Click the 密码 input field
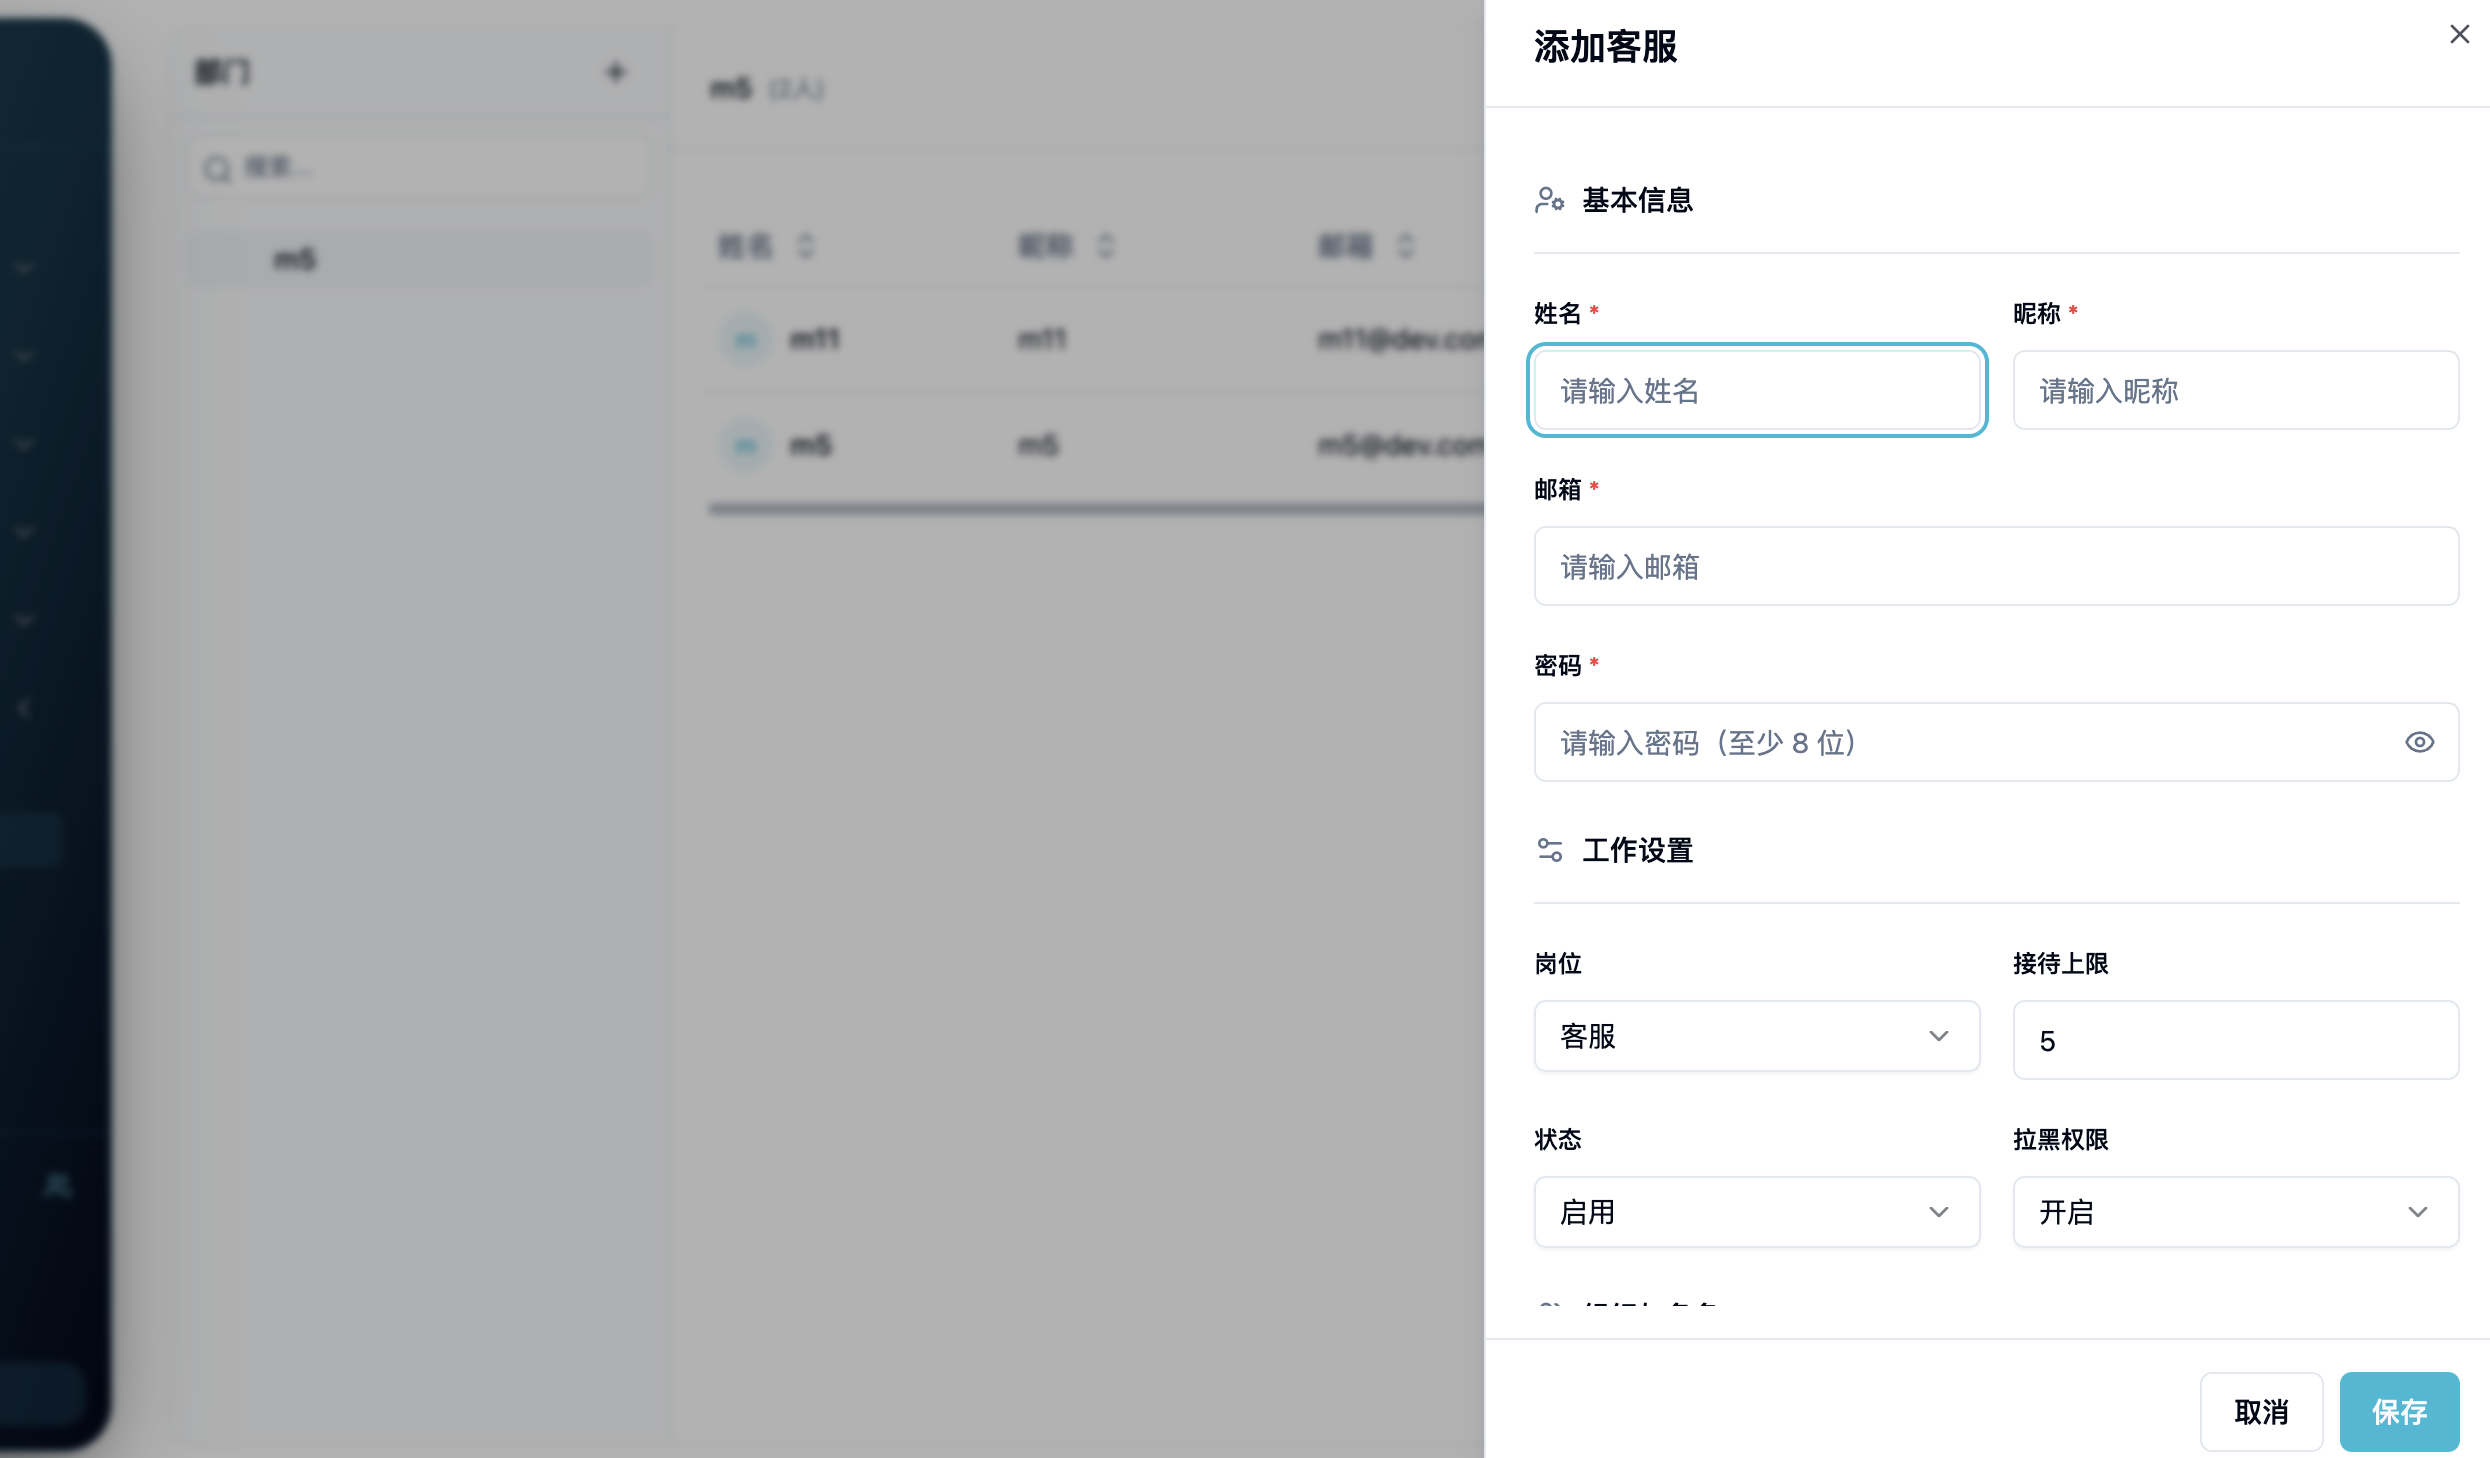 (x=1996, y=742)
